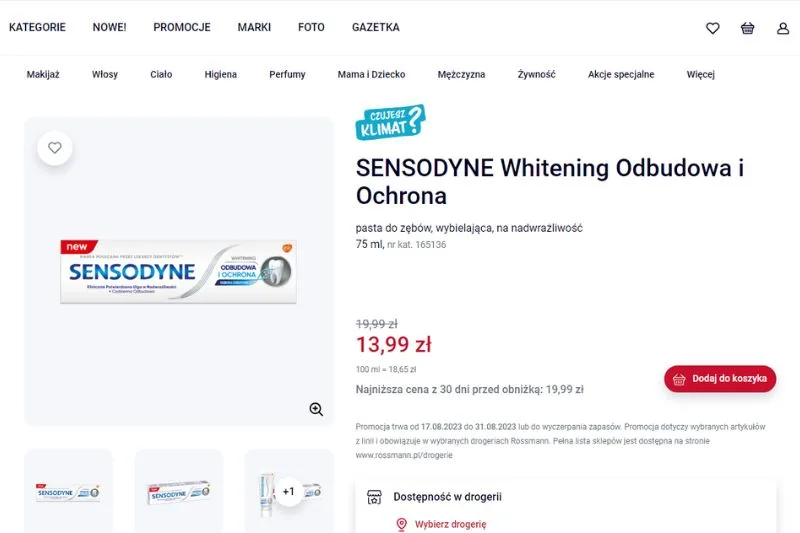This screenshot has height=533, width=800.
Task: Expand the Więcej category menu
Action: 700,74
